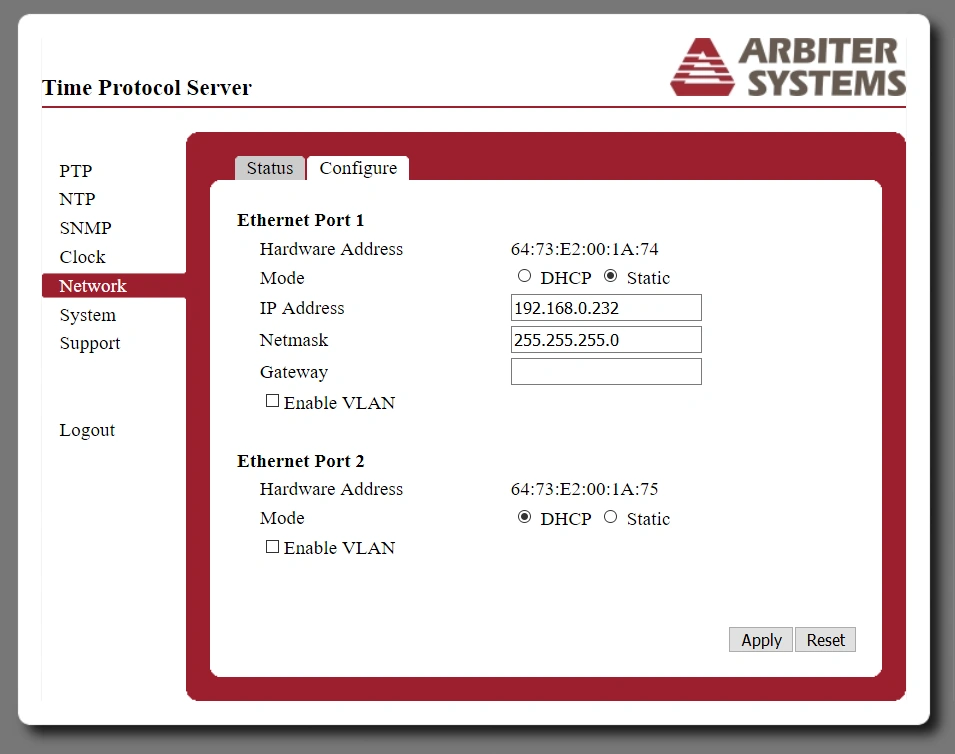The image size is (955, 754).
Task: Choose Static mode for Ethernet Port 1
Action: click(x=610, y=277)
